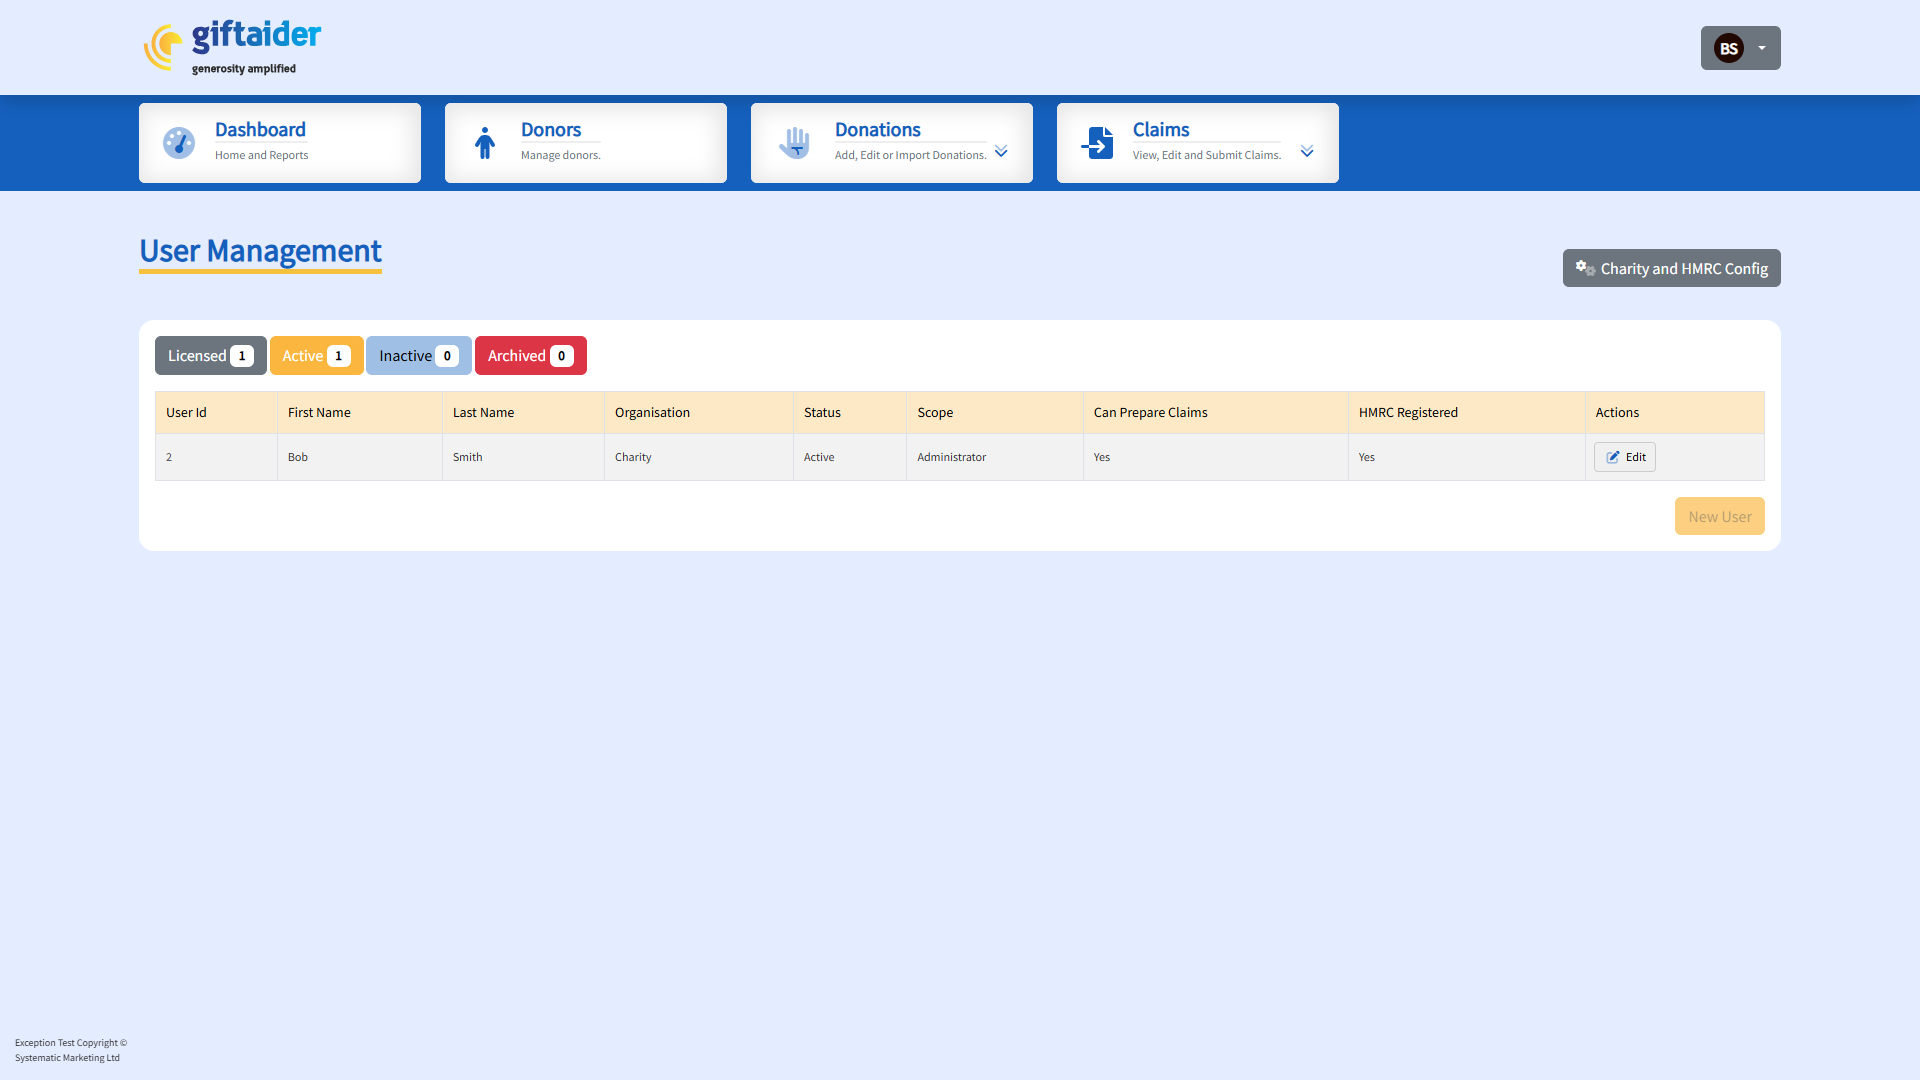
Task: Show Active users filter
Action: tap(317, 356)
